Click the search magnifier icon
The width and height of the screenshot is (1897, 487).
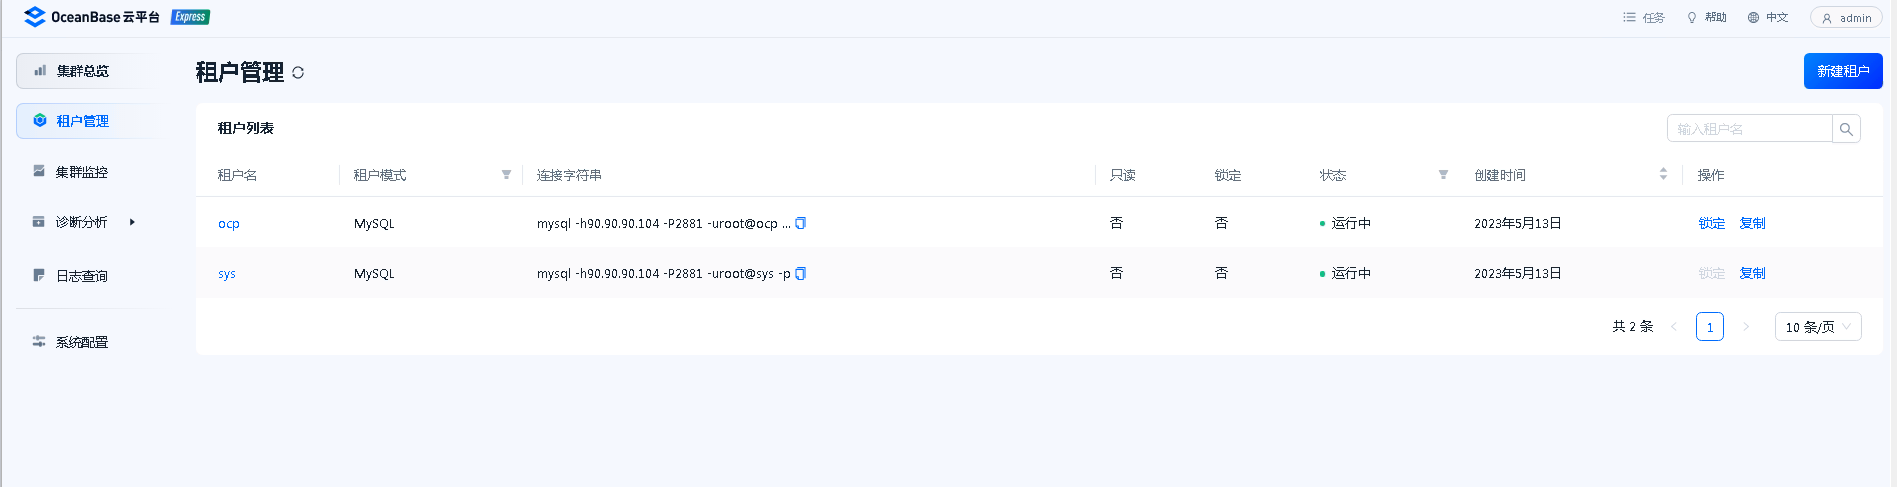tap(1846, 129)
